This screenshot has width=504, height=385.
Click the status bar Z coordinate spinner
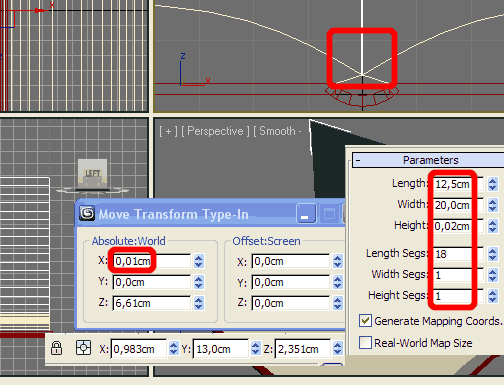337,349
